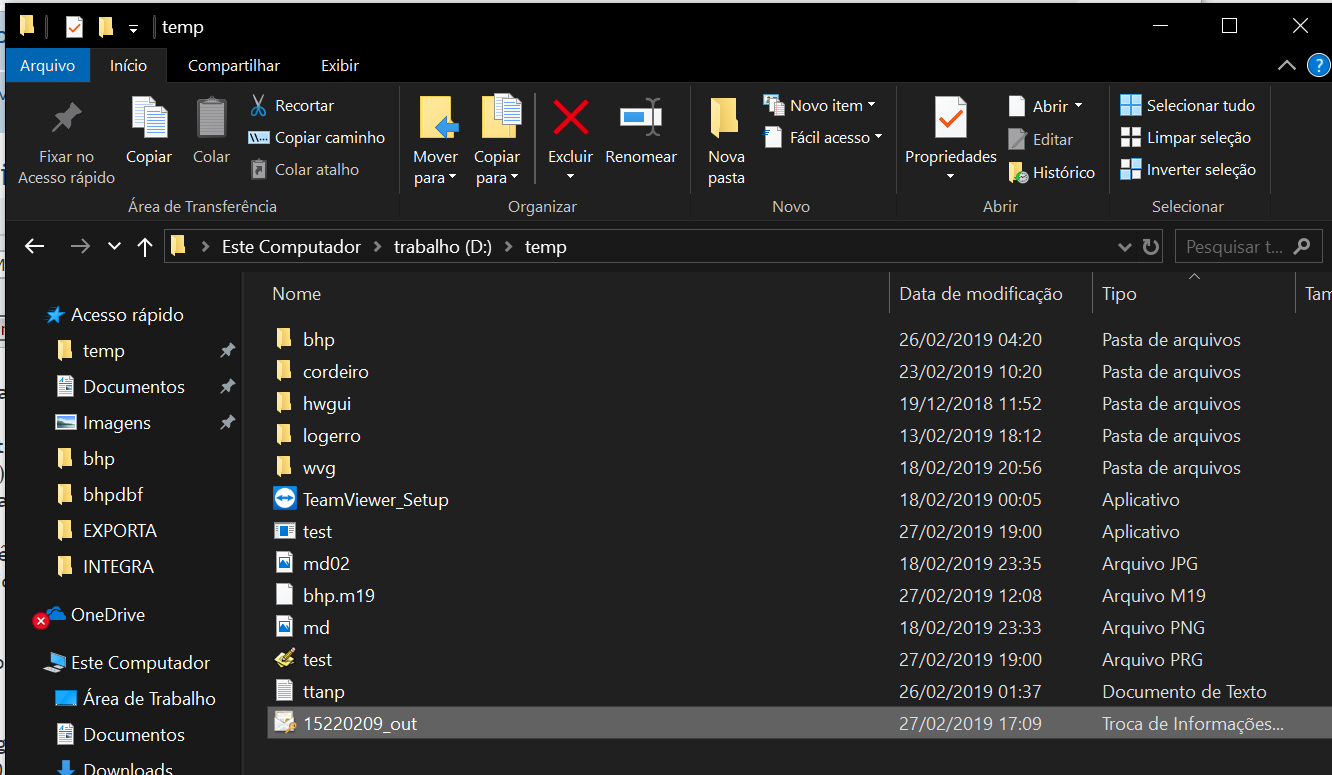
Task: Navigate up one folder level arrow
Action: pos(144,247)
